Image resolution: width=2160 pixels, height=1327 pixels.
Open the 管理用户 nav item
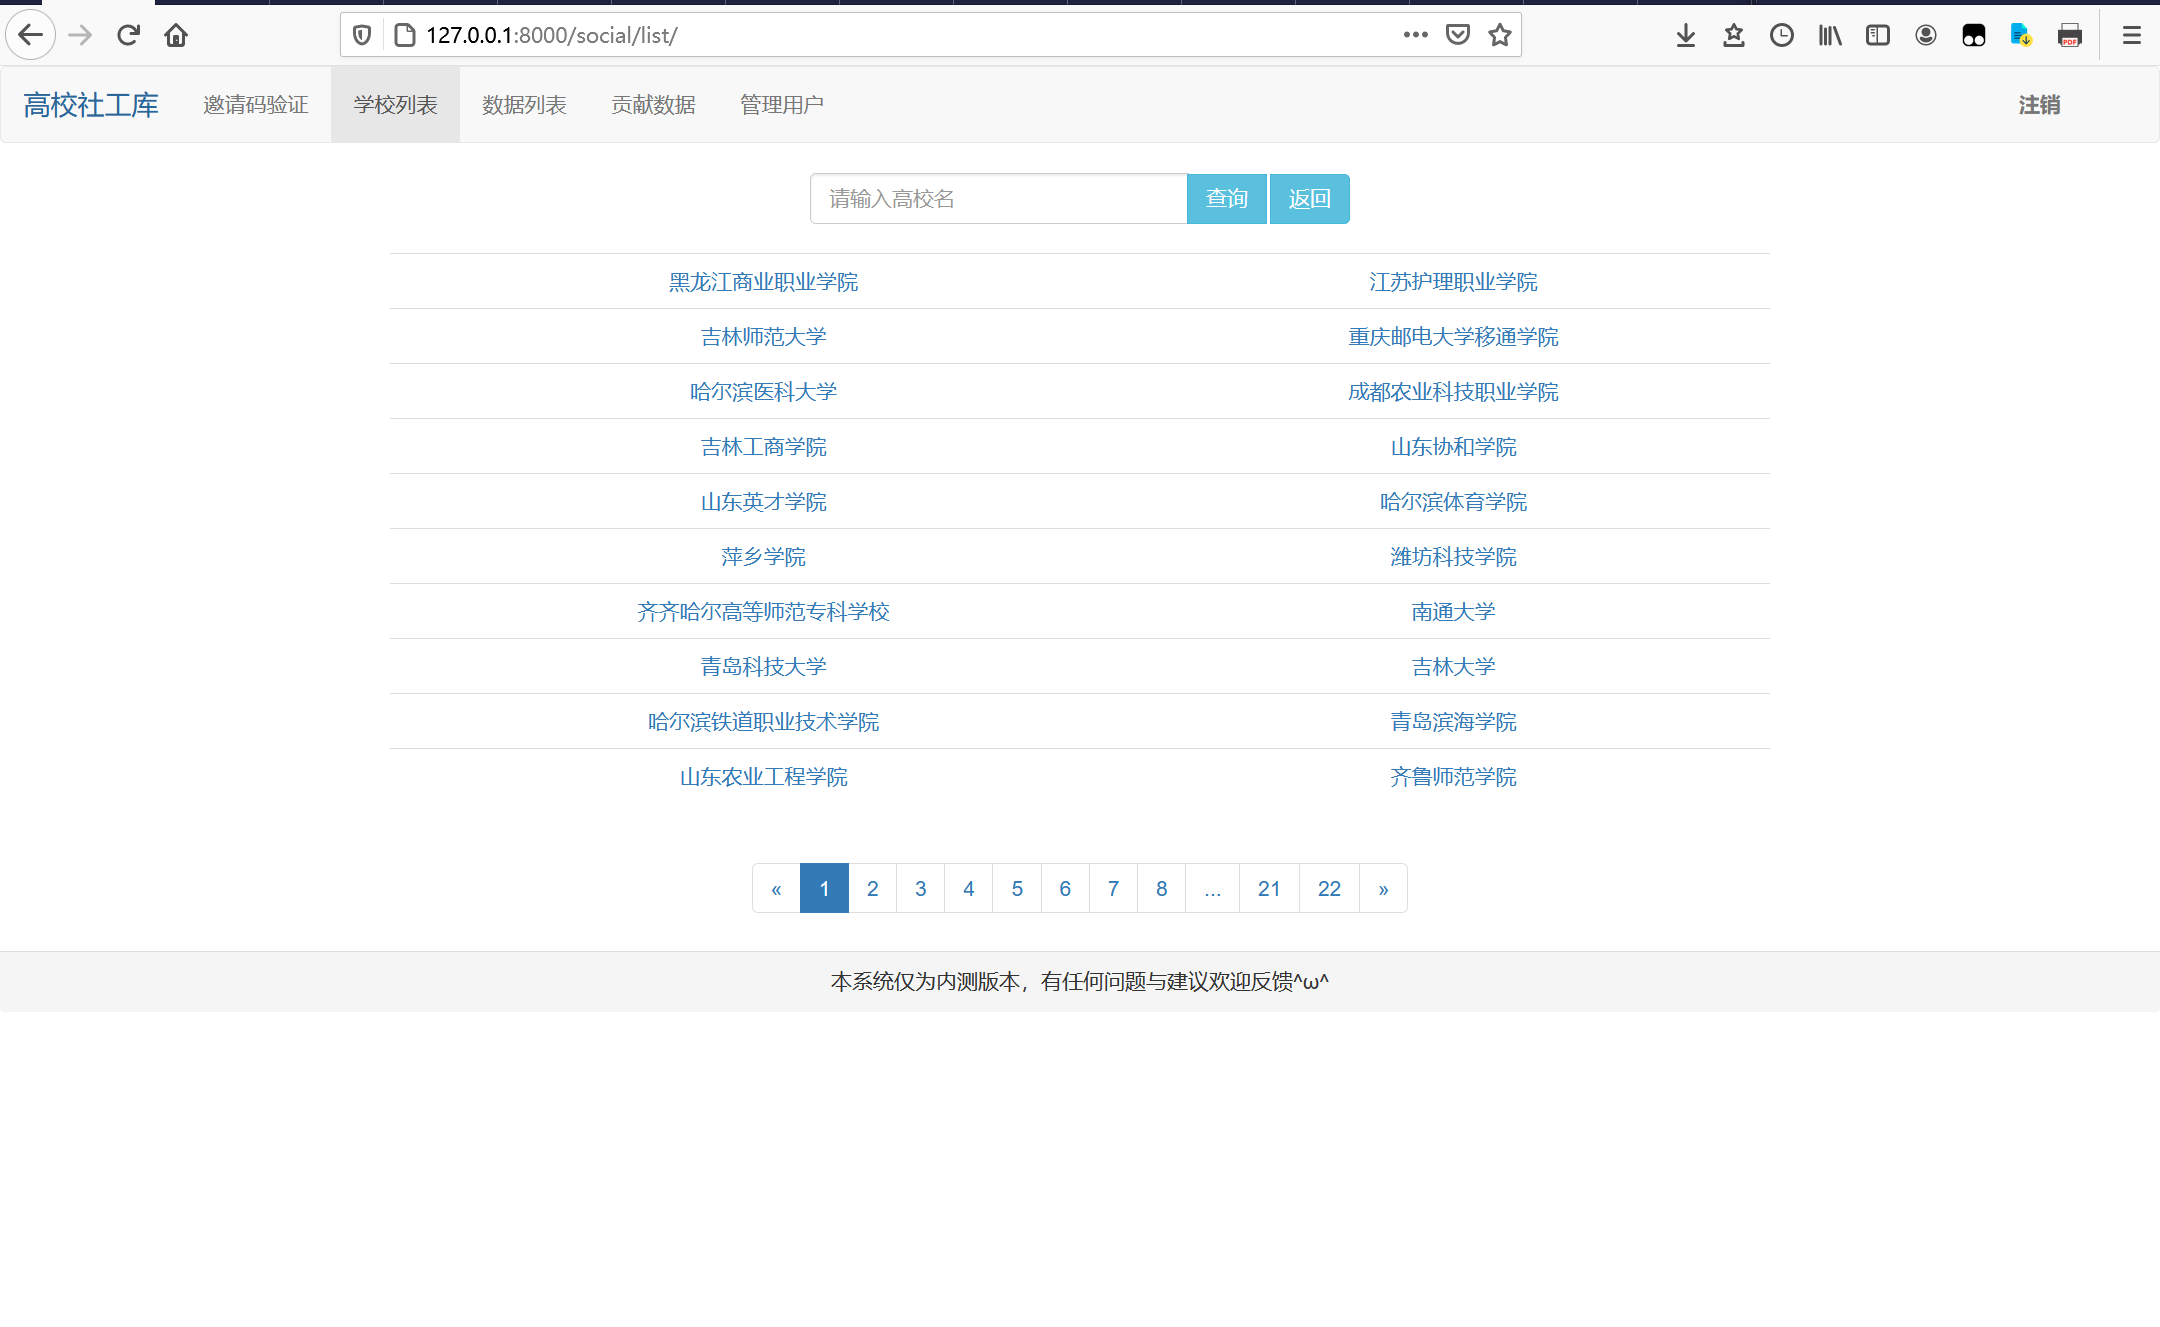click(x=781, y=105)
